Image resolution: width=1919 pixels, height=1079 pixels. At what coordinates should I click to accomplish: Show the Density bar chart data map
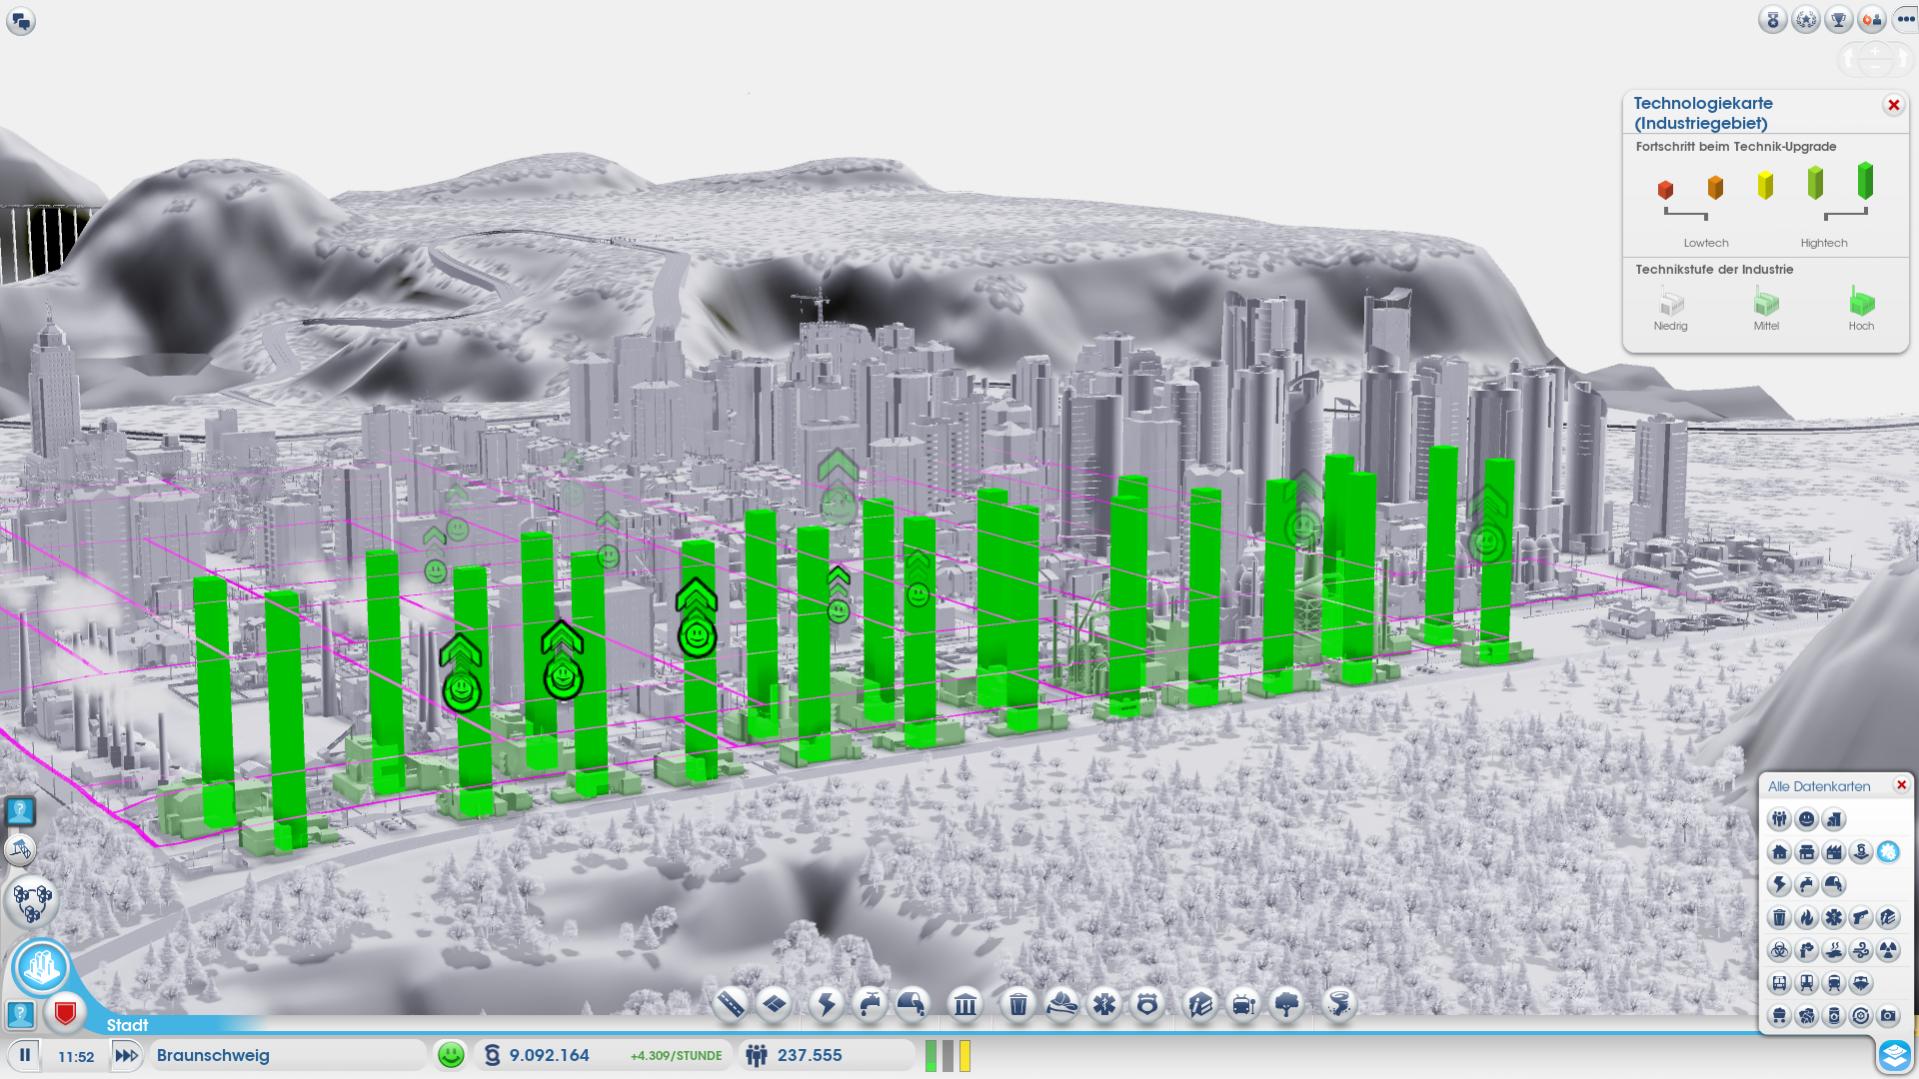[x=1833, y=820]
